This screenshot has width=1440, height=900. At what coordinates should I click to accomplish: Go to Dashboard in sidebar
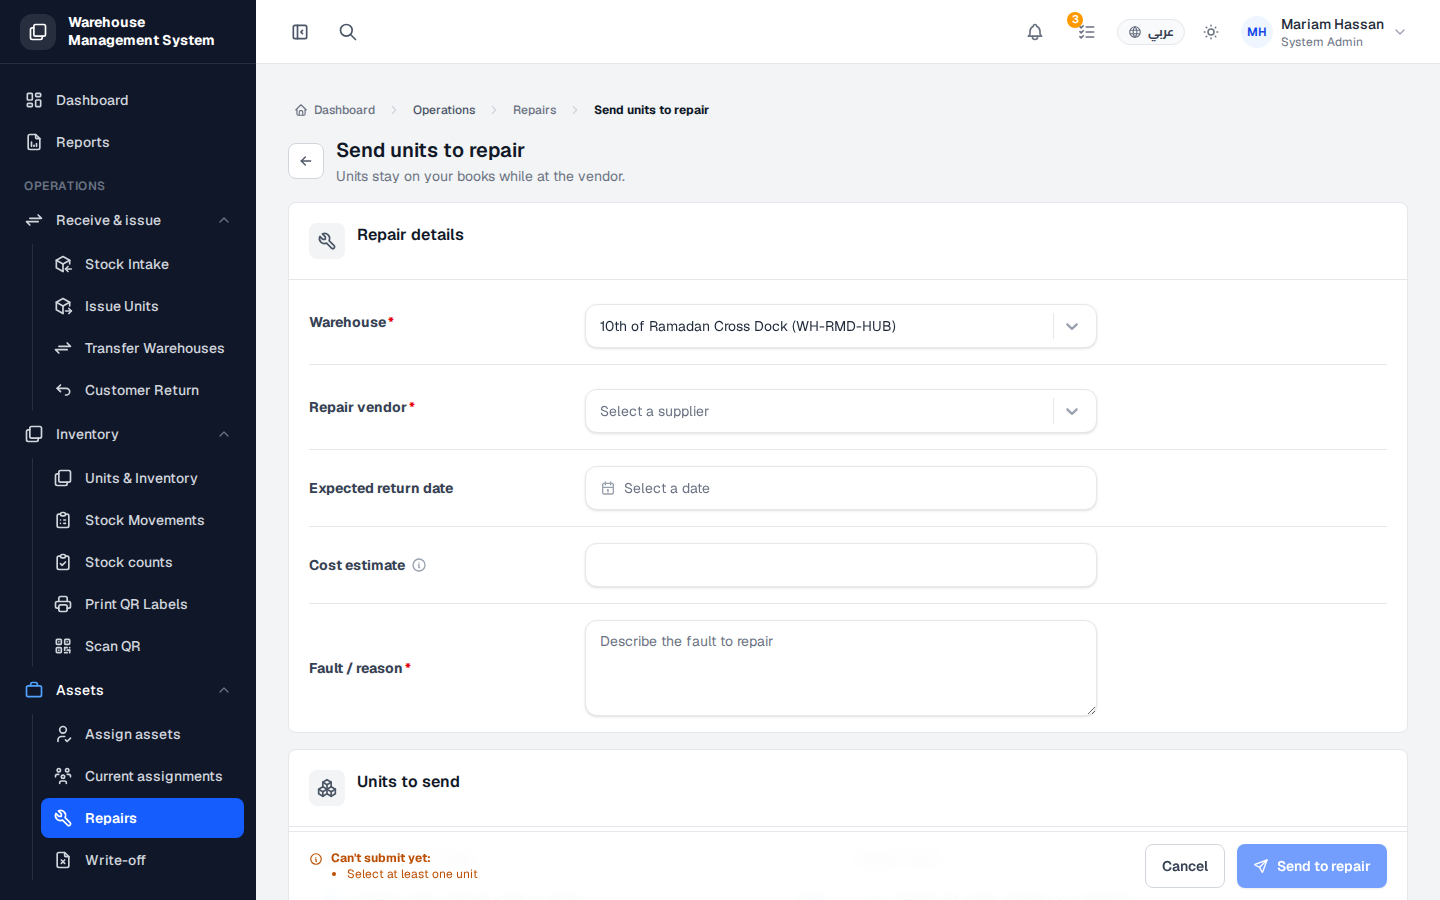pos(128,100)
